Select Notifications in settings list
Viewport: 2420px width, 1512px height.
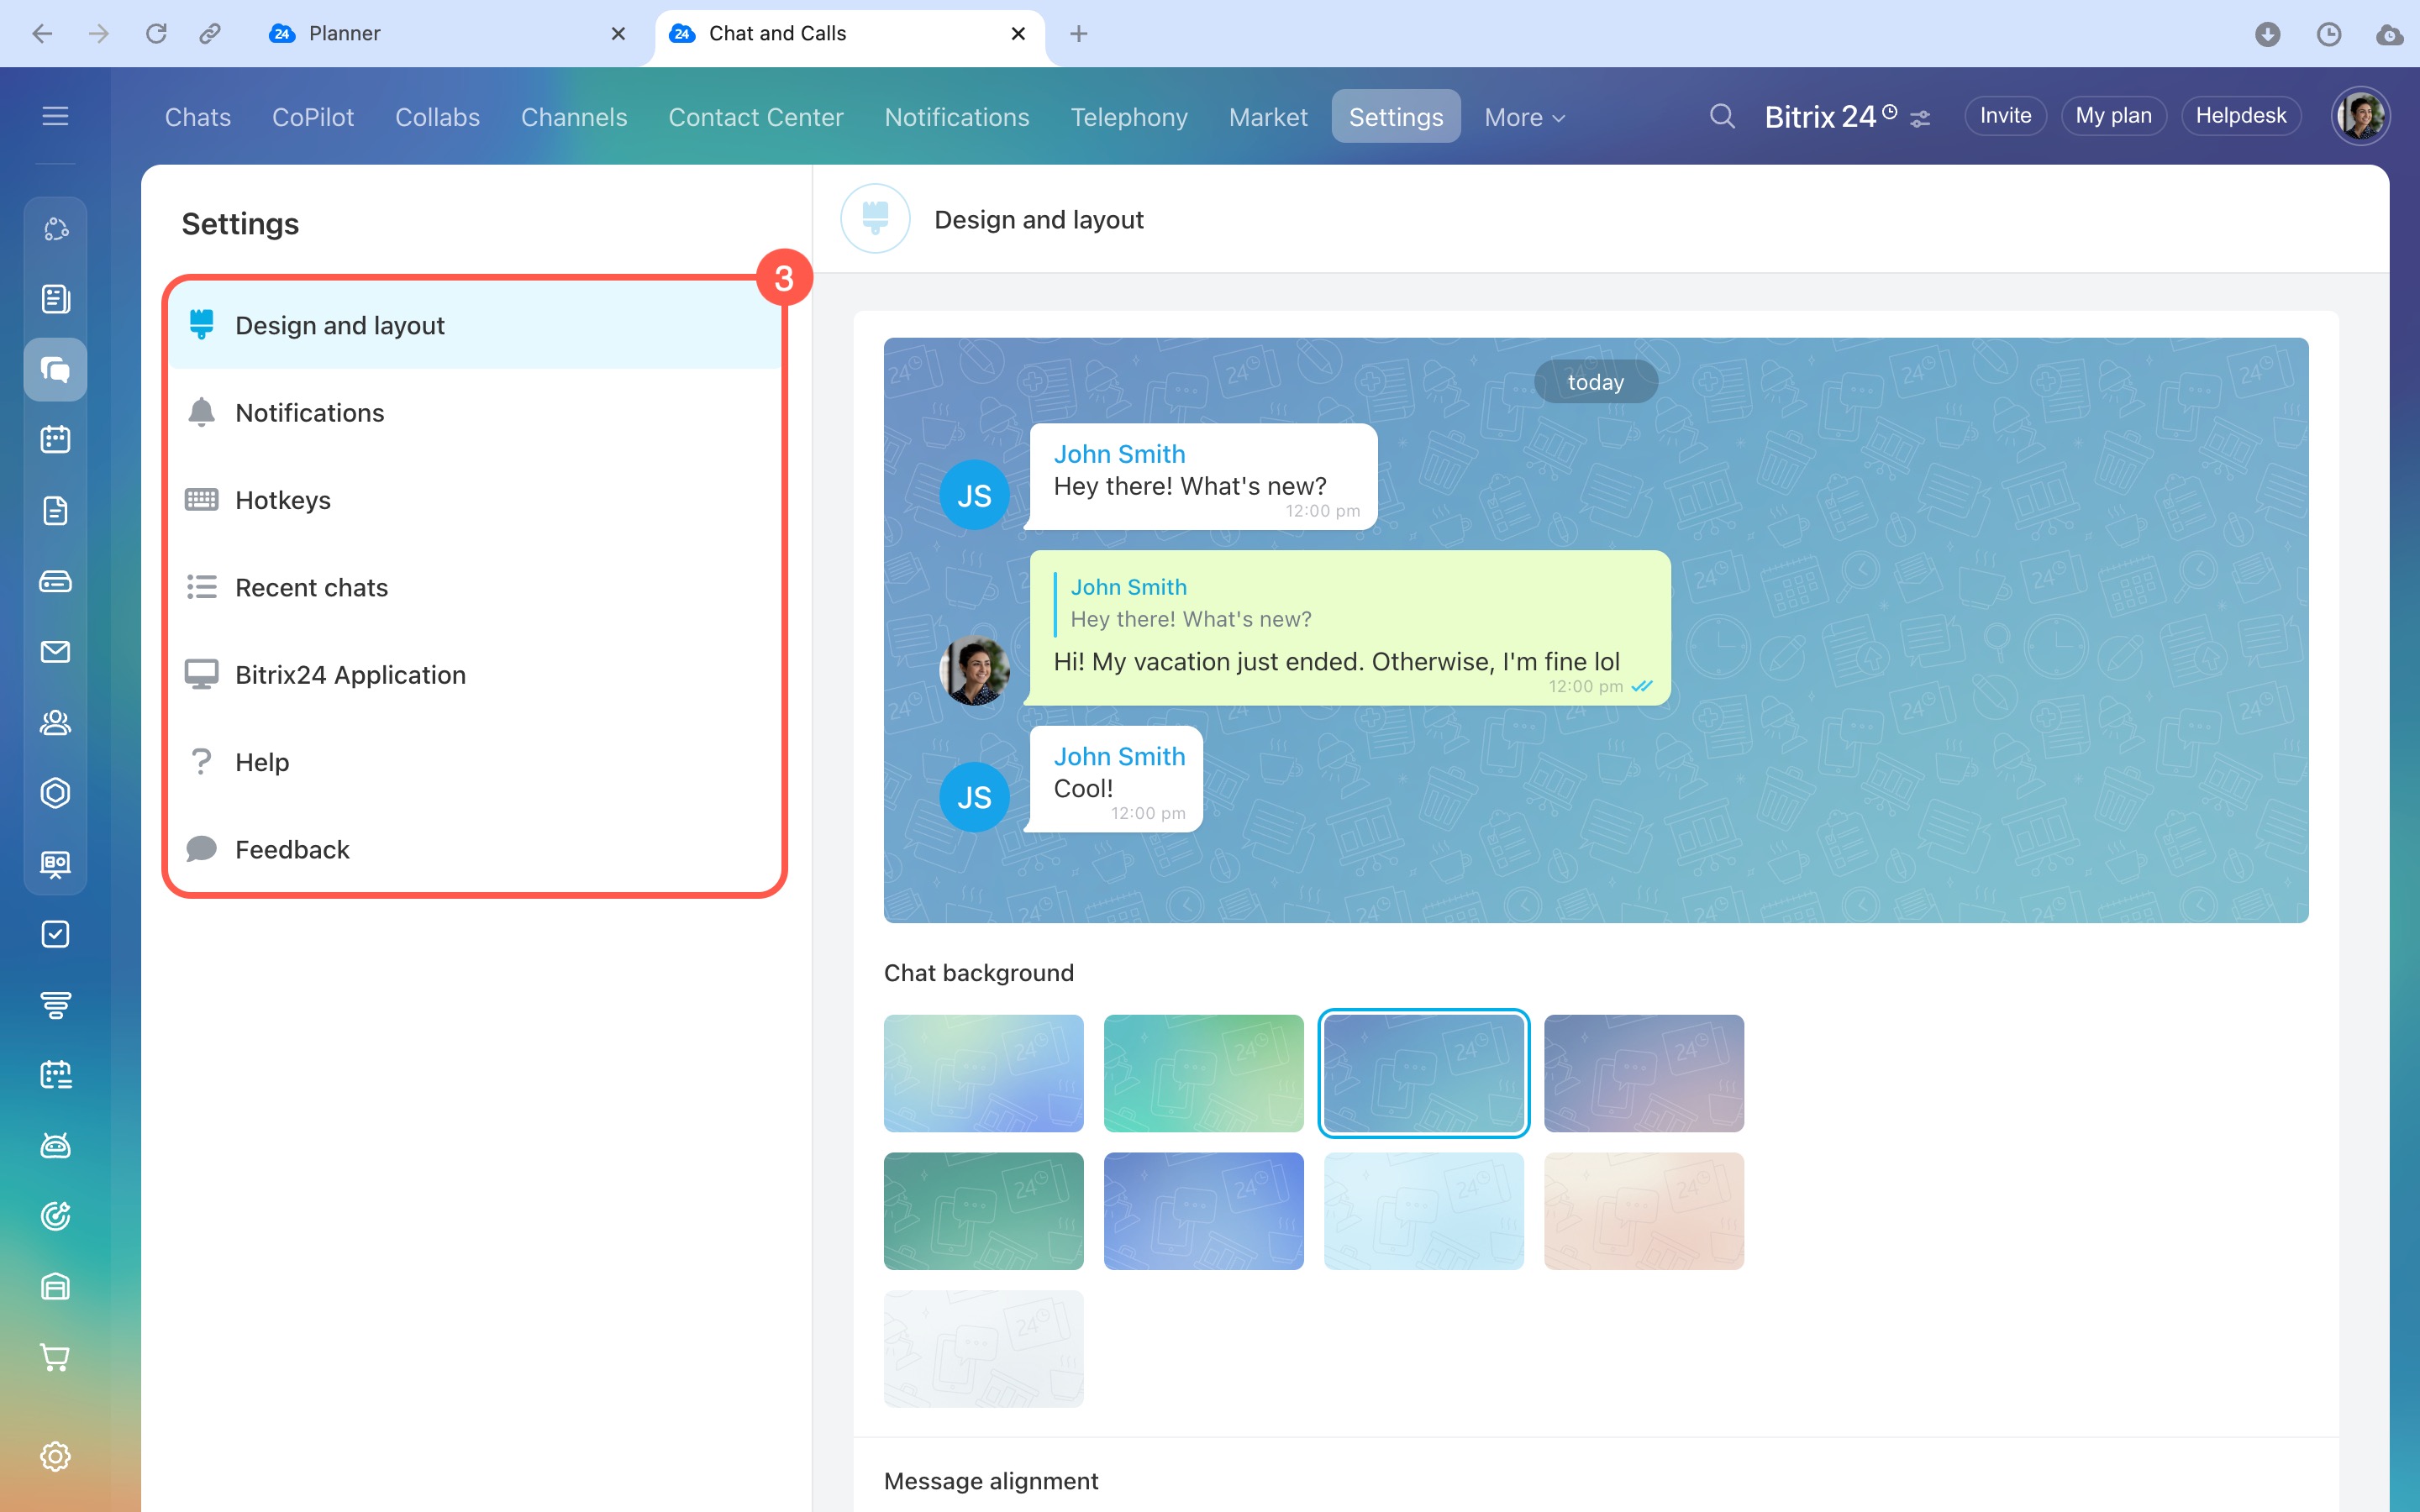click(x=474, y=413)
